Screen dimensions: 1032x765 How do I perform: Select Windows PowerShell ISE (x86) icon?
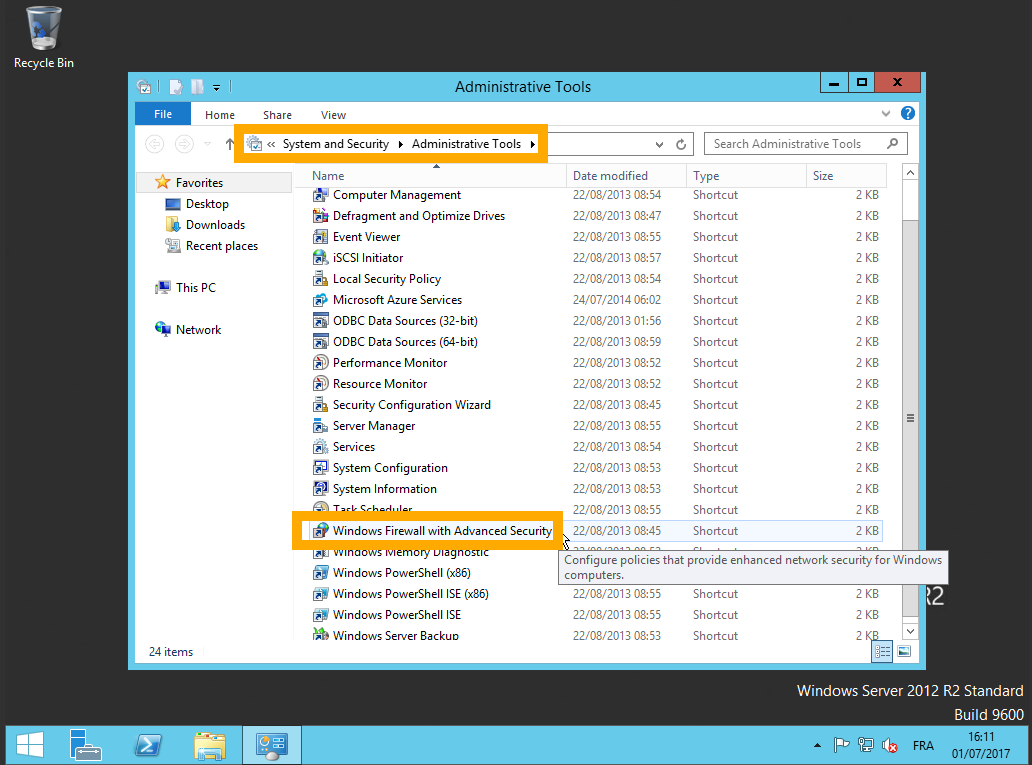321,594
